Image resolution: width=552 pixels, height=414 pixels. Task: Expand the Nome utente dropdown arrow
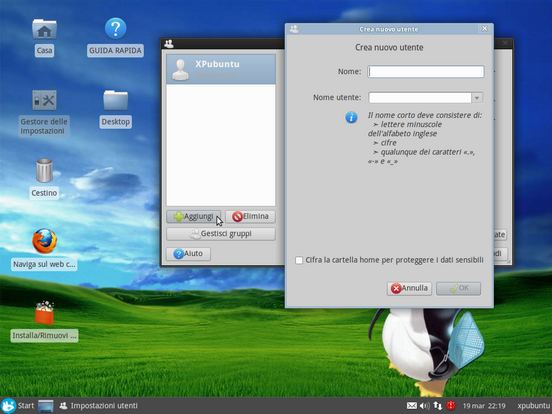point(477,98)
